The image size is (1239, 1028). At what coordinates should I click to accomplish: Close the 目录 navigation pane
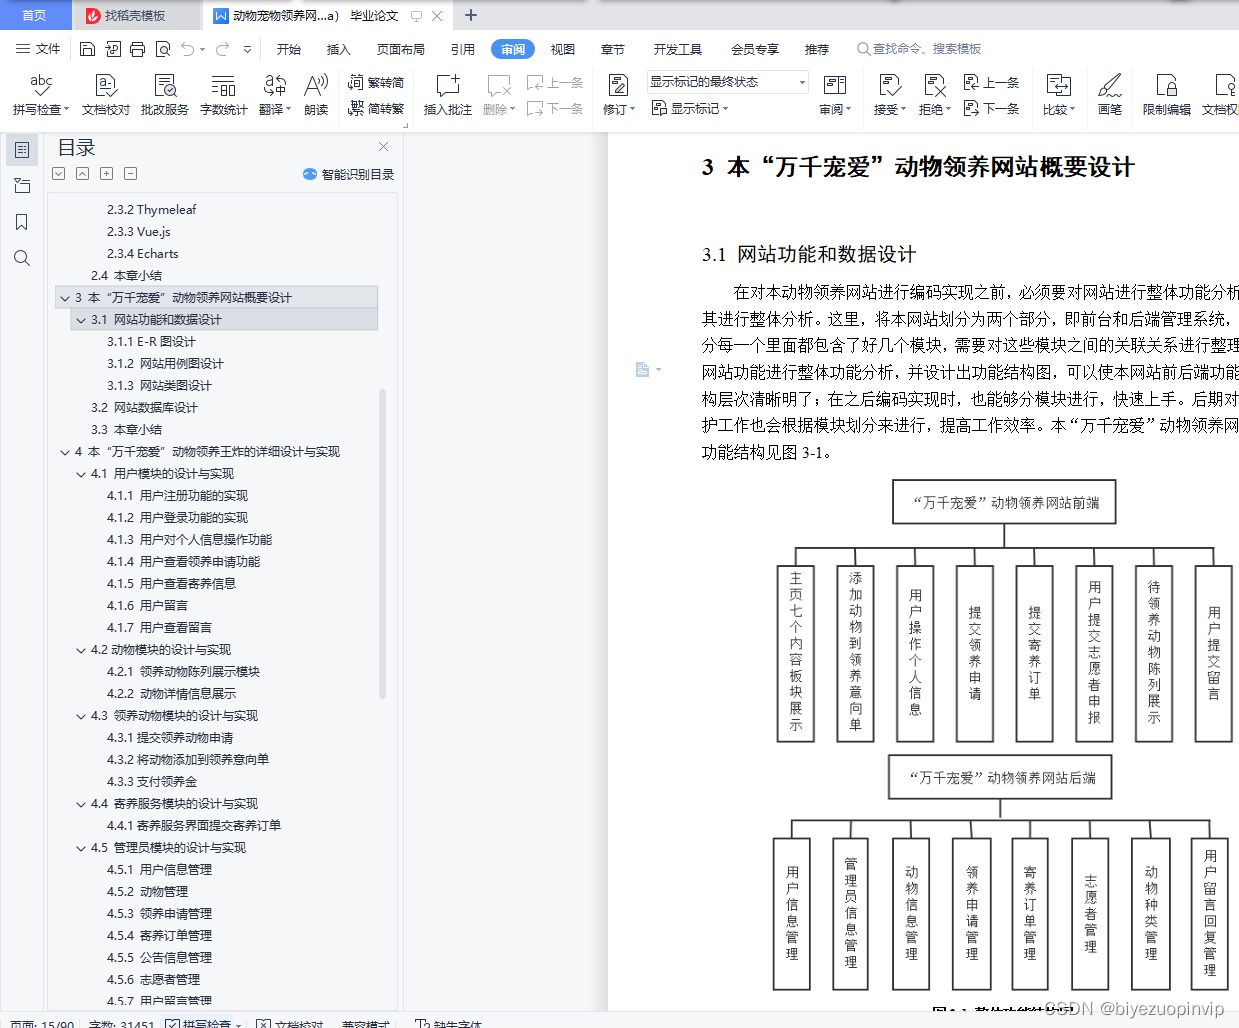(383, 146)
